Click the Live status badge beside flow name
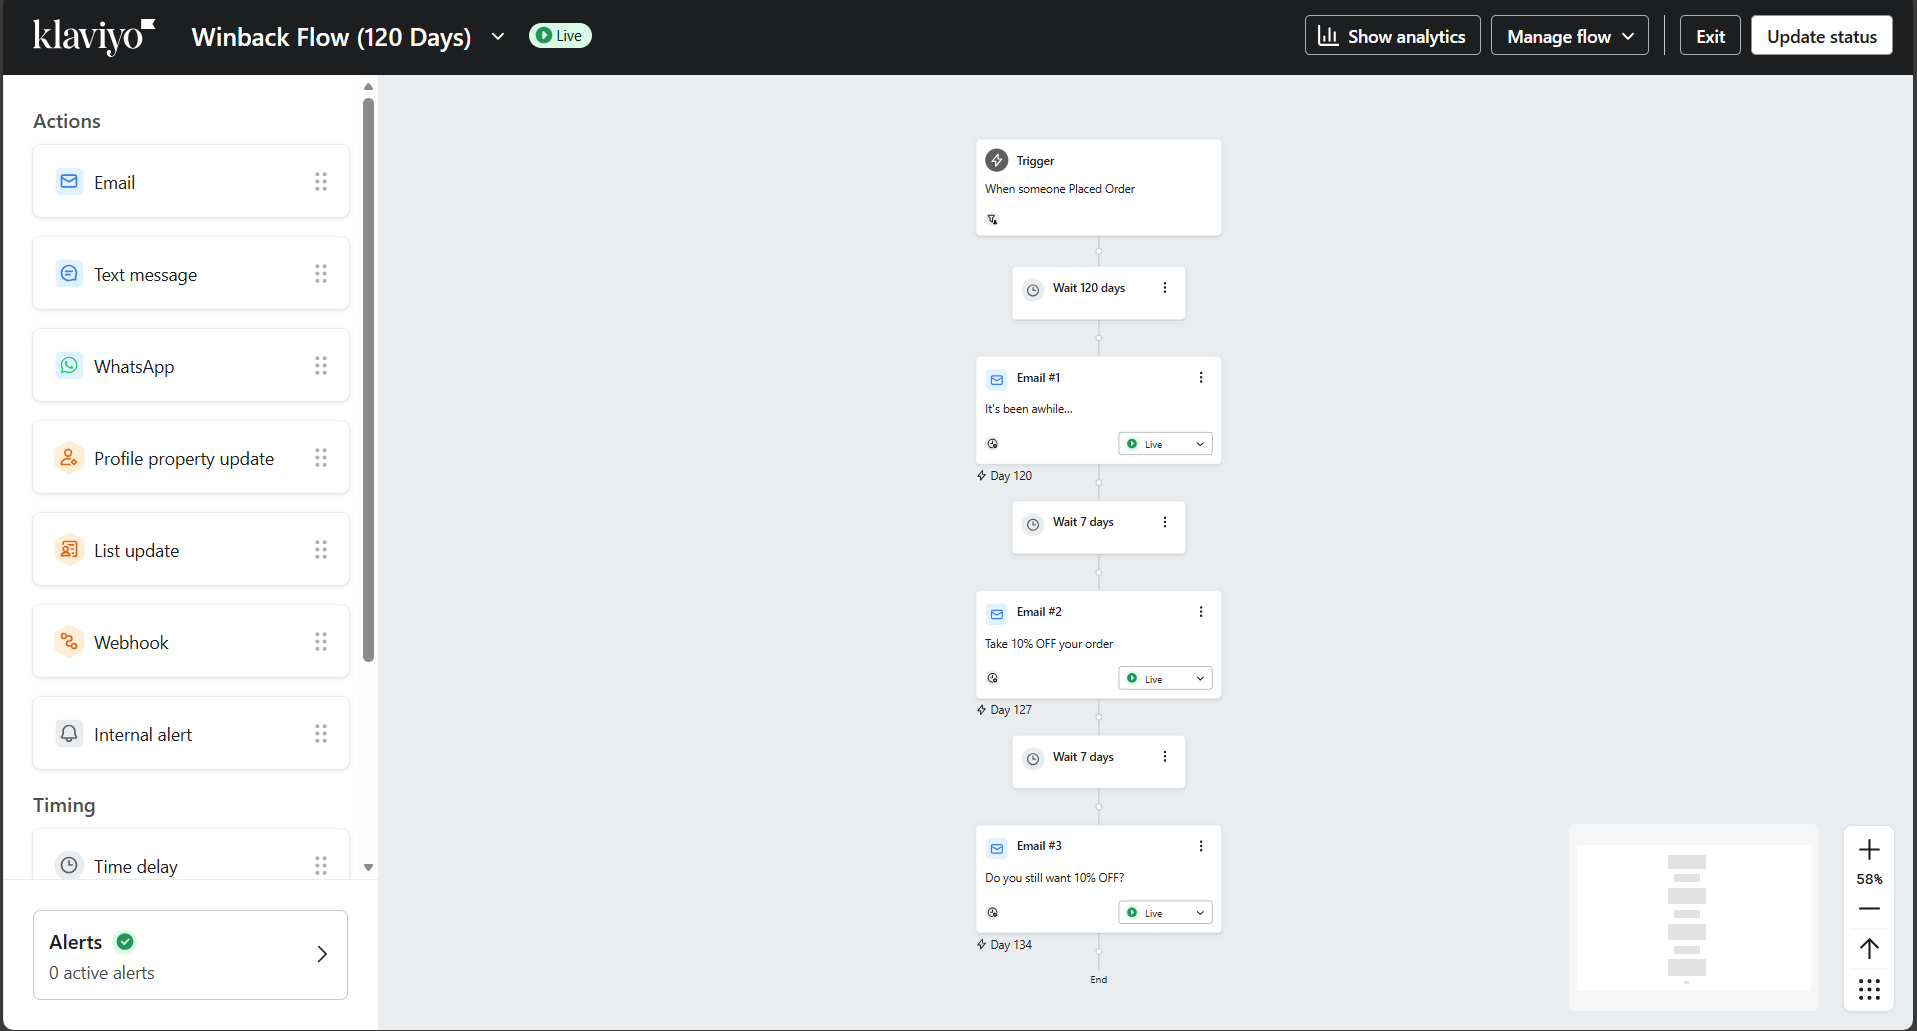Viewport: 1917px width, 1031px height. (559, 35)
